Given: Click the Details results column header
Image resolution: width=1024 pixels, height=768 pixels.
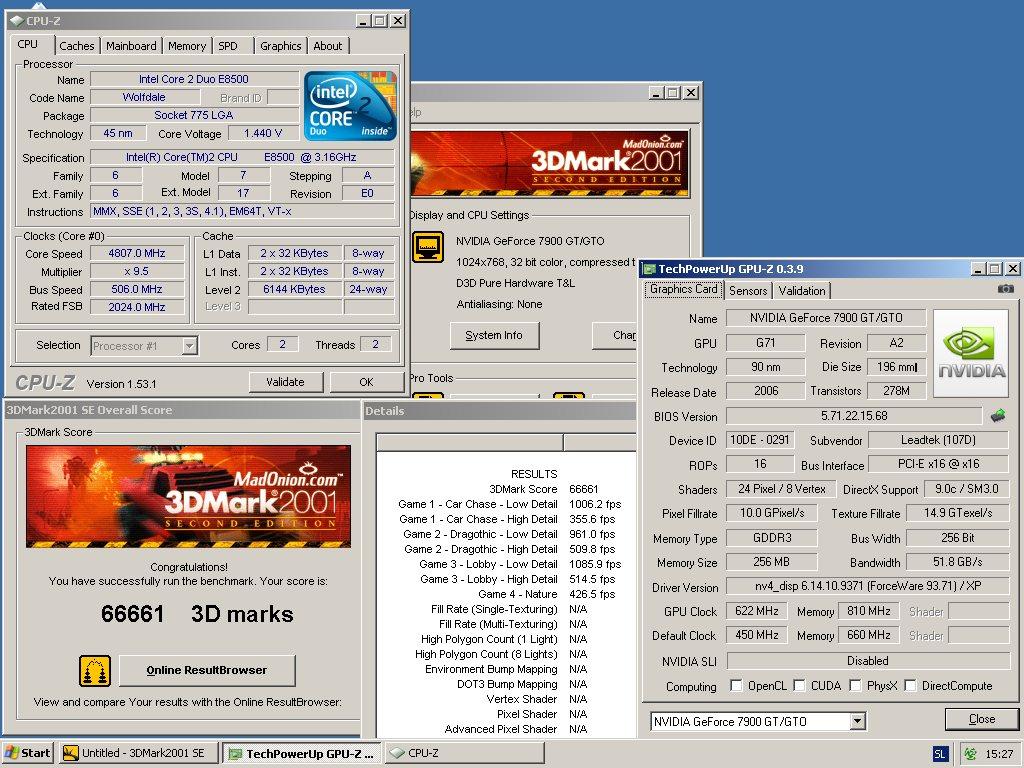Looking at the screenshot, I should coord(470,442).
